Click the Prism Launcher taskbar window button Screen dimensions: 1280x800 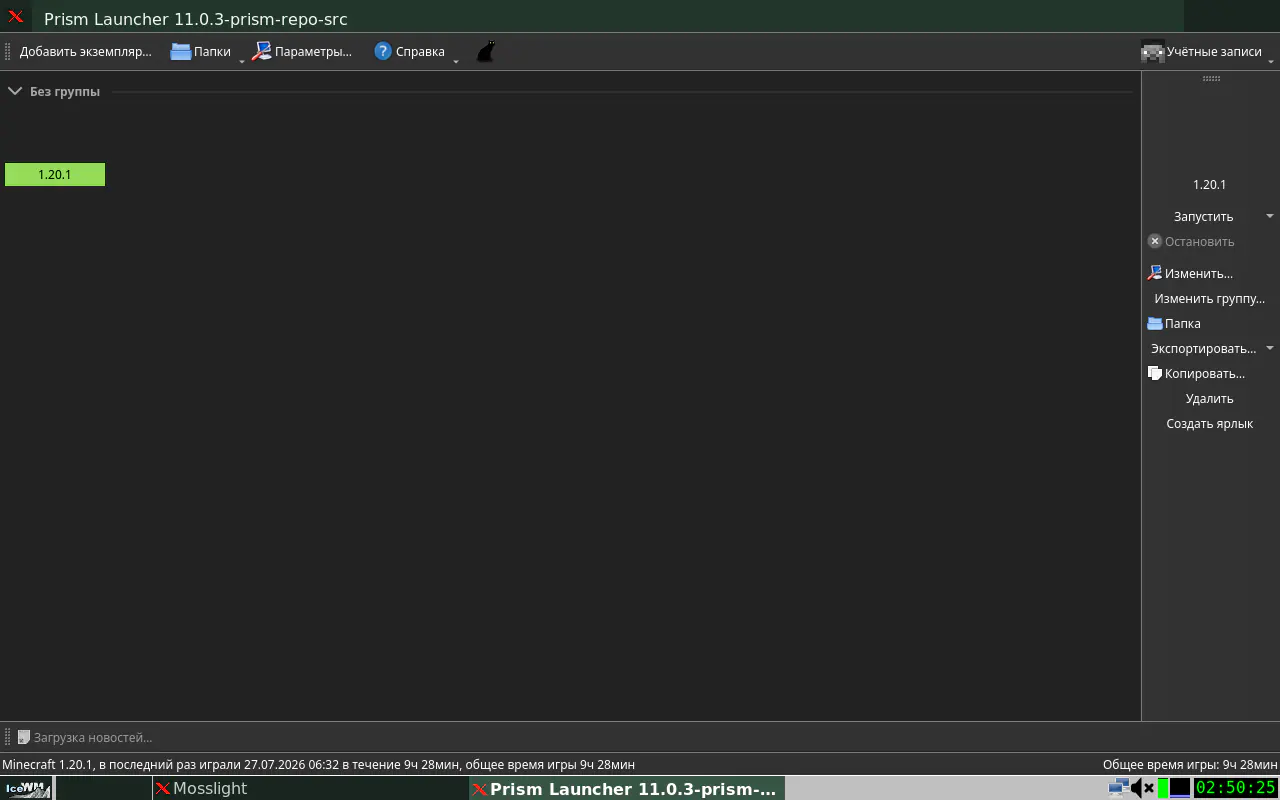click(x=627, y=788)
